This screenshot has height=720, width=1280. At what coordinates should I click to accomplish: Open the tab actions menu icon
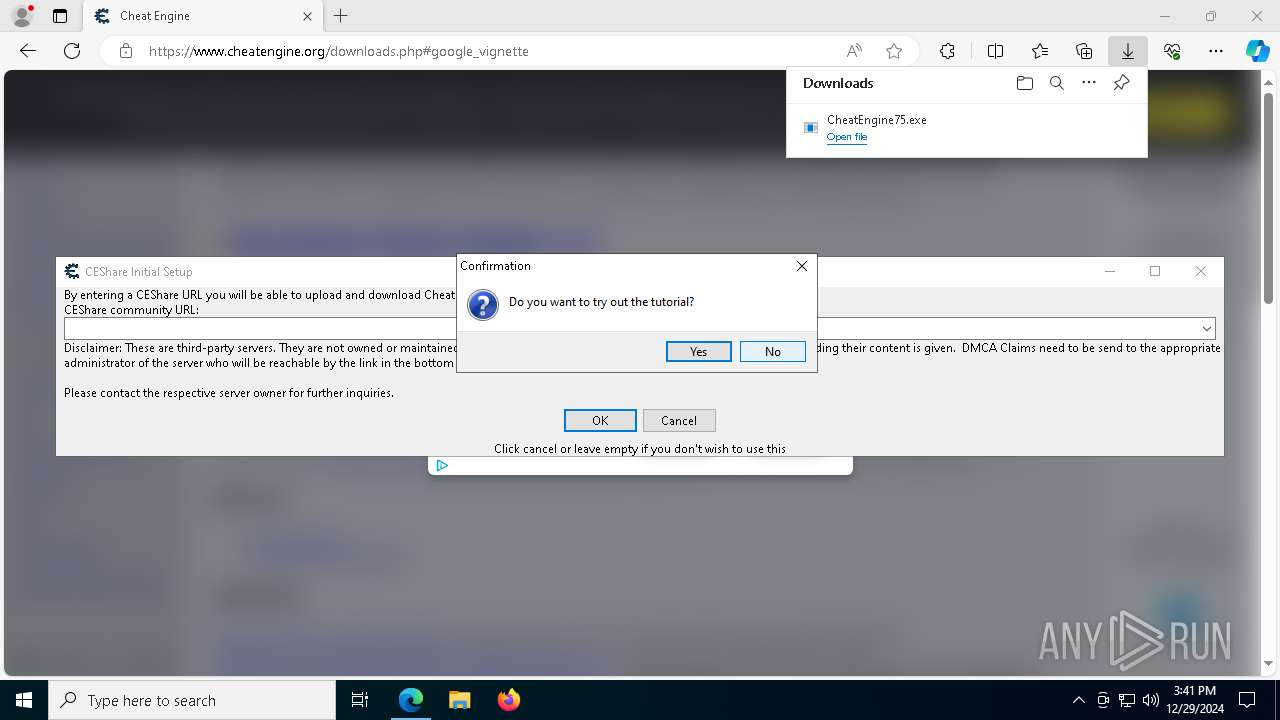(60, 16)
